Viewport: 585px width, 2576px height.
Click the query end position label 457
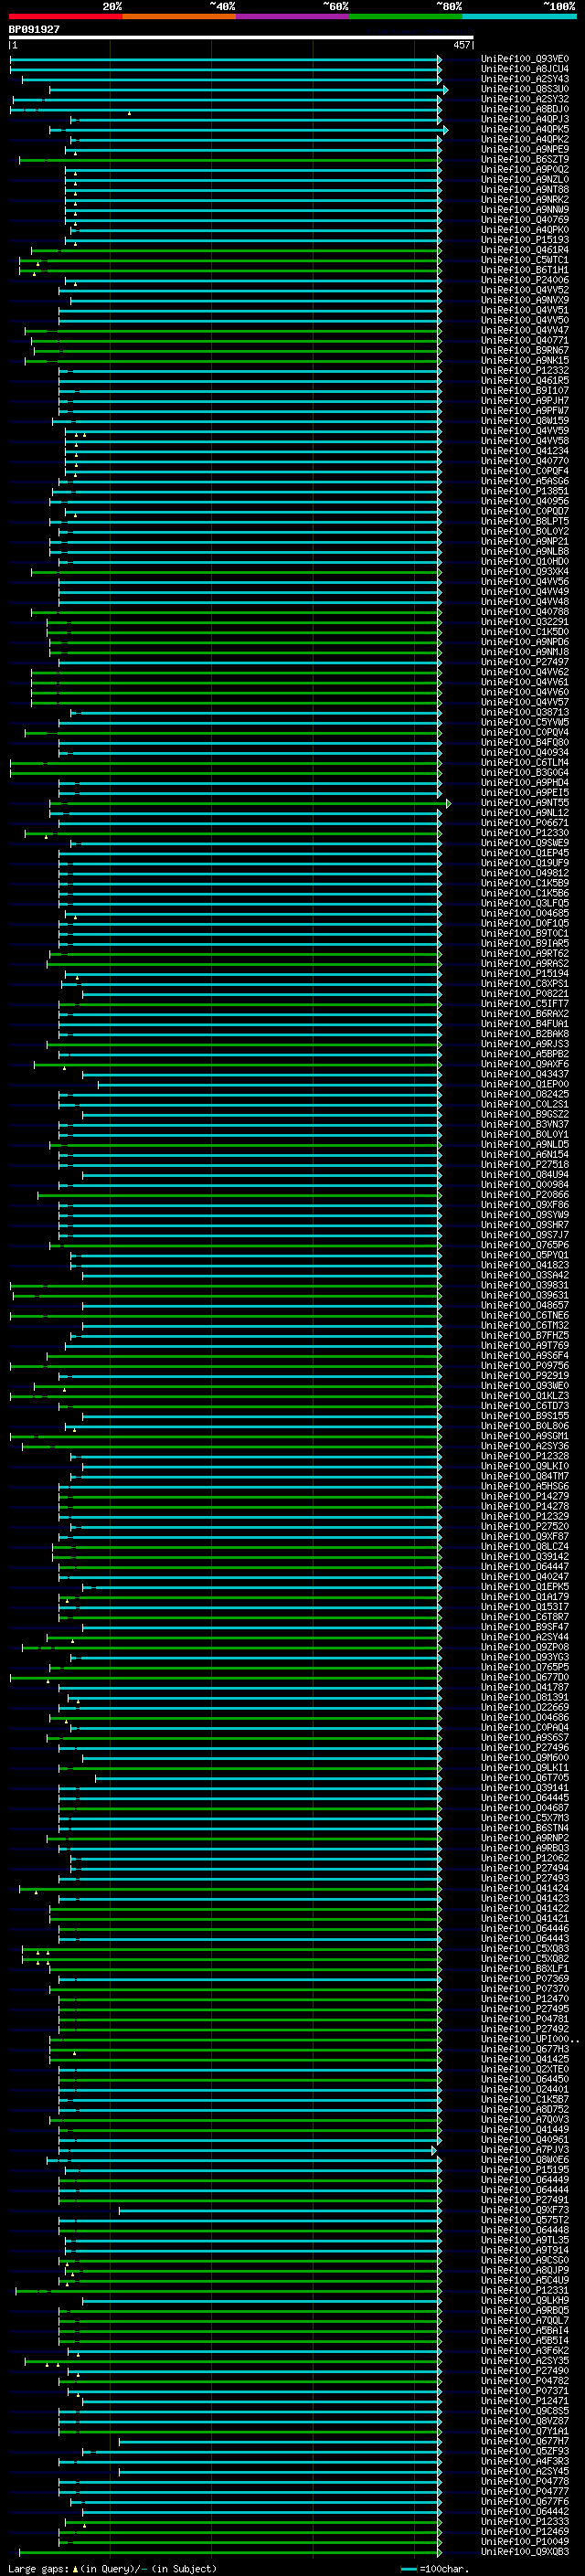pos(461,45)
